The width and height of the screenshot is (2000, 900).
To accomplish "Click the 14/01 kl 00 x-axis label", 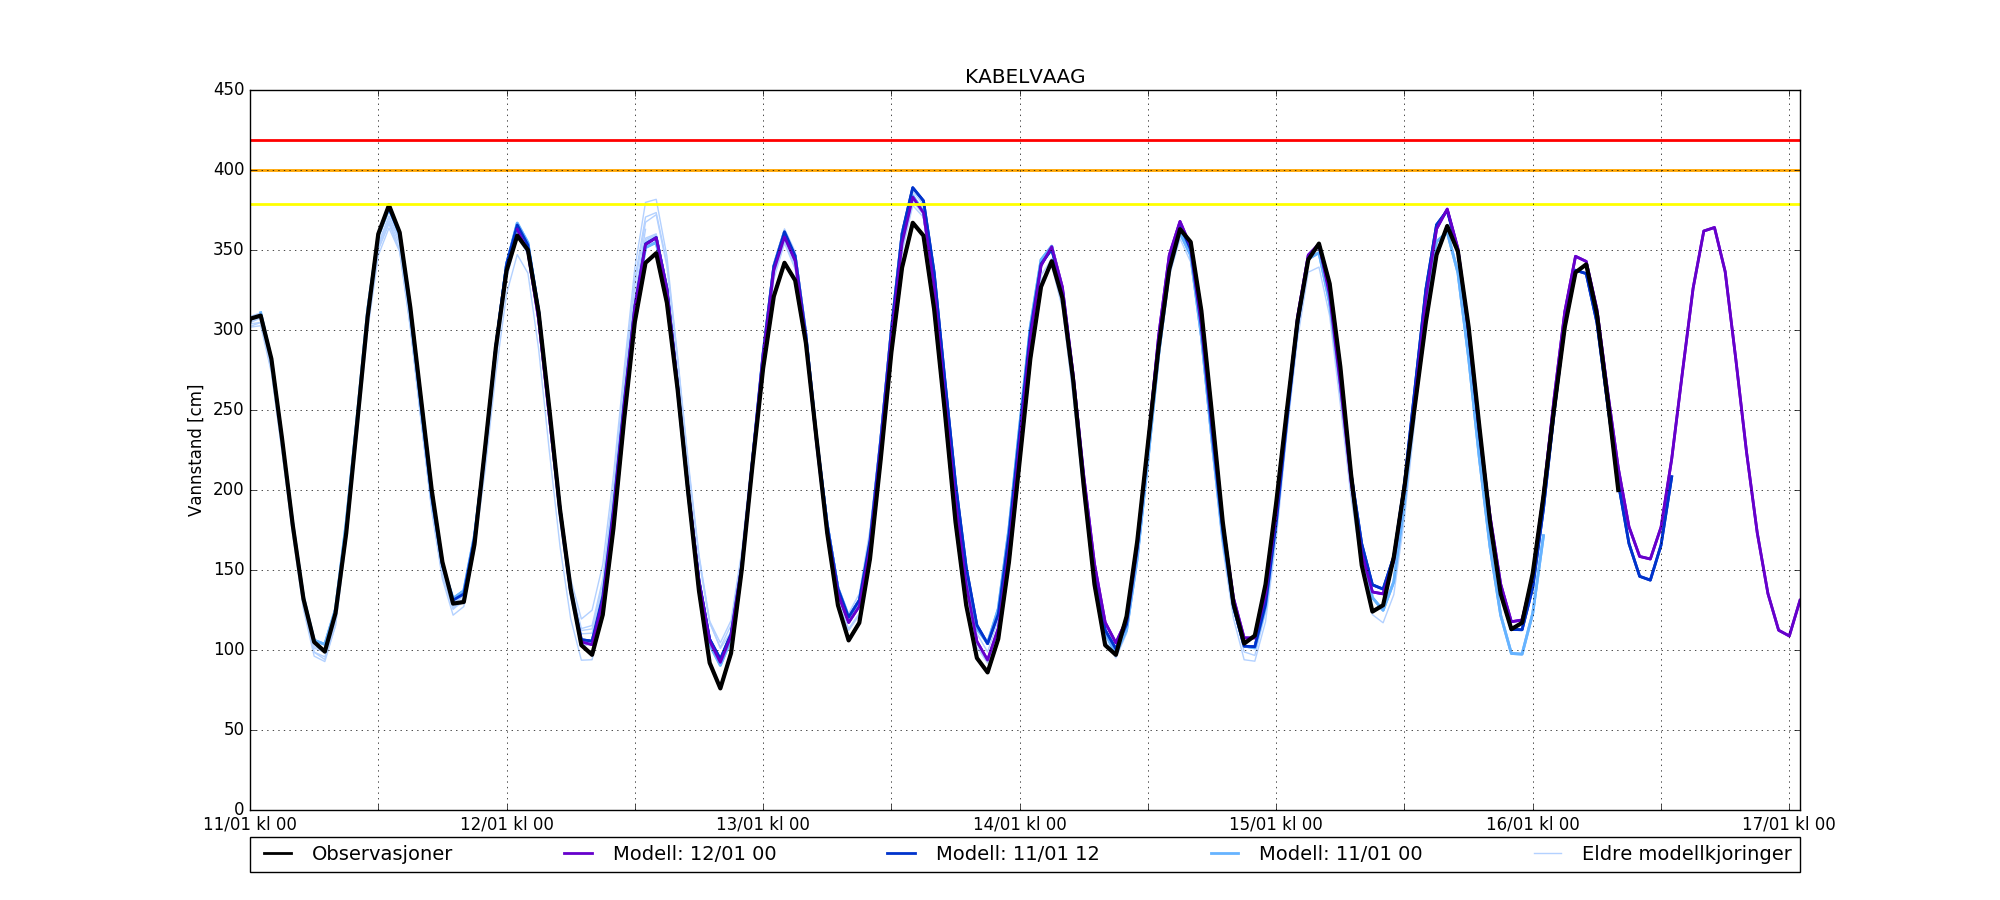I will pyautogui.click(x=1020, y=825).
